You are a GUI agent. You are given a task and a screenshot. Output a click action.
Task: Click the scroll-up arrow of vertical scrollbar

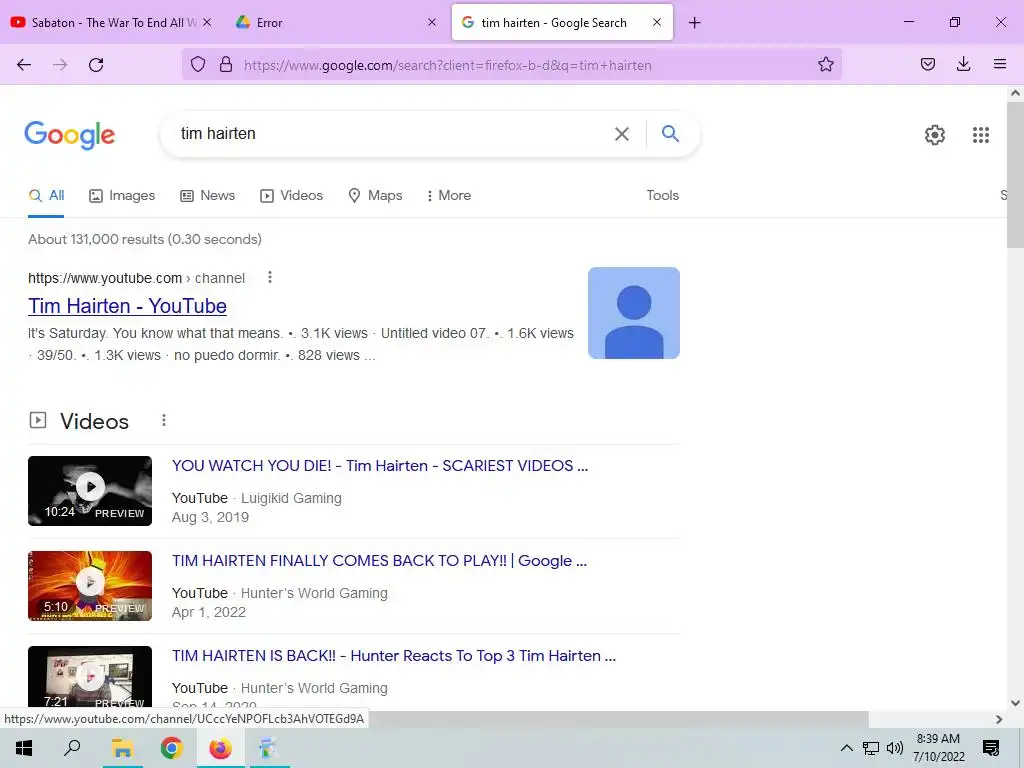[x=1015, y=93]
